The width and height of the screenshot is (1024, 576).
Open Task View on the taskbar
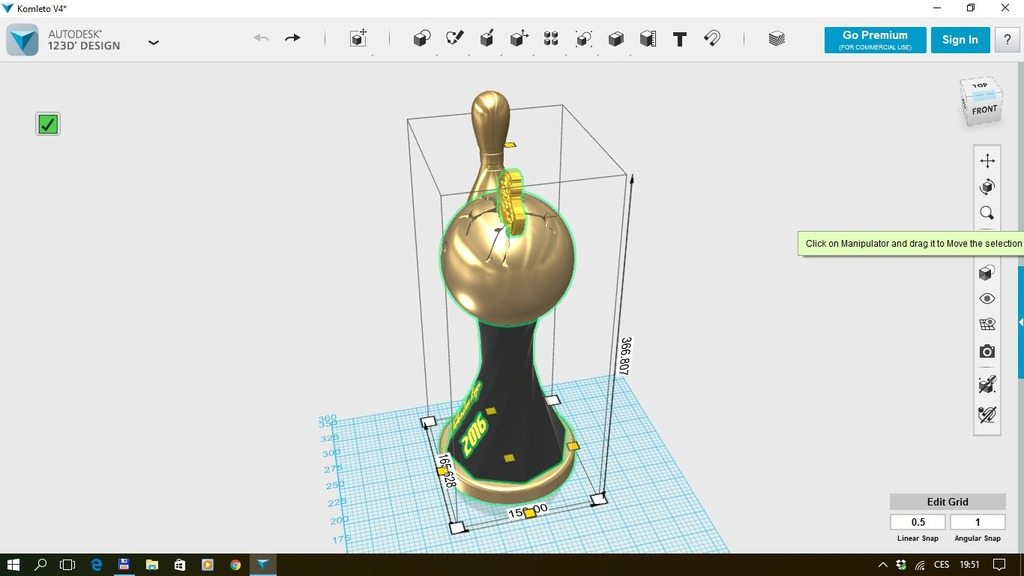(67, 564)
